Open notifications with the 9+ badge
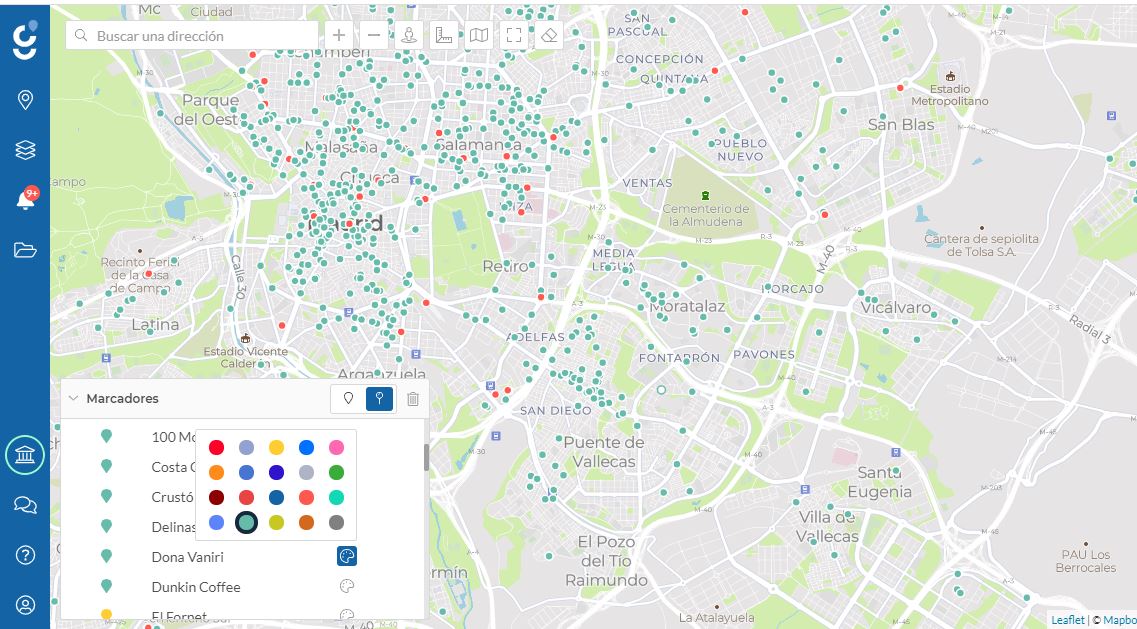This screenshot has height=629, width=1137. coord(25,199)
